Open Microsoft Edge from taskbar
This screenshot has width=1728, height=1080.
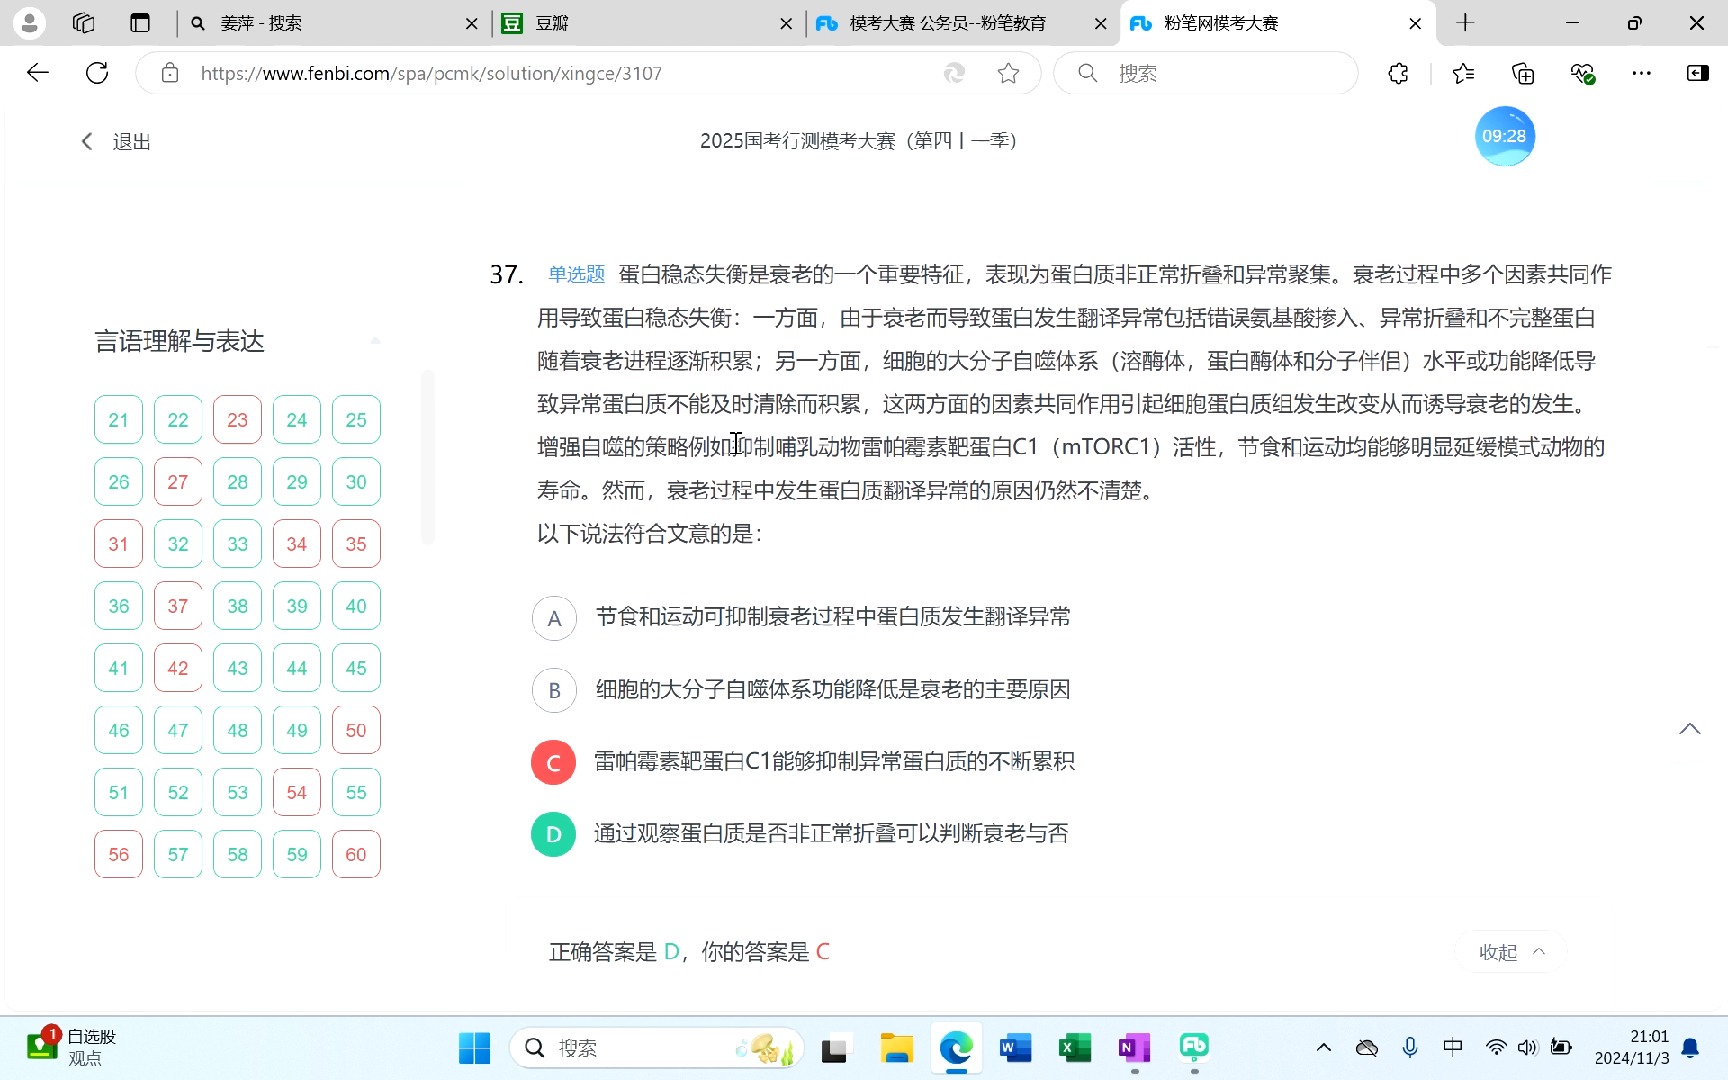(956, 1048)
